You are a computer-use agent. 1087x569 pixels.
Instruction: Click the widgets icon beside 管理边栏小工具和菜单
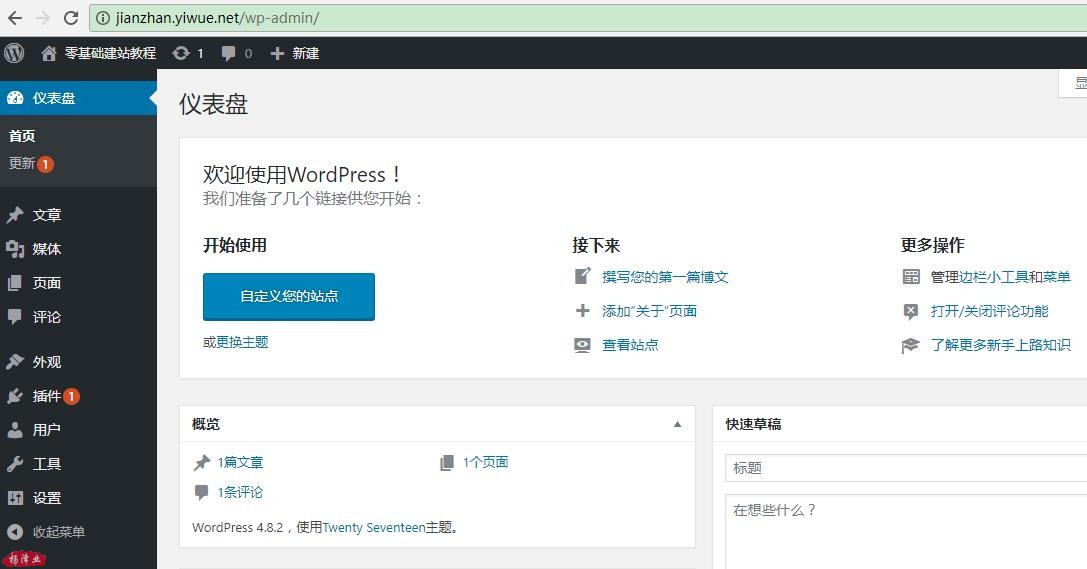911,277
